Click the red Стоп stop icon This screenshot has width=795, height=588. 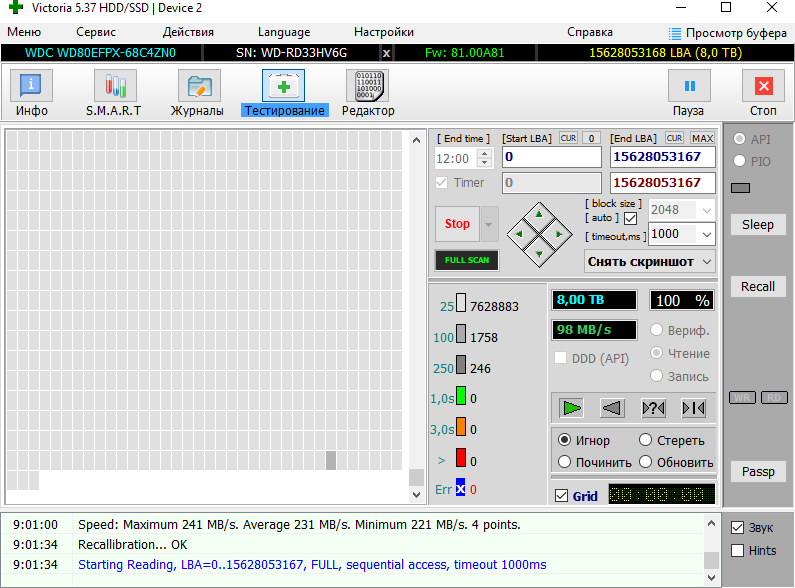coord(763,86)
